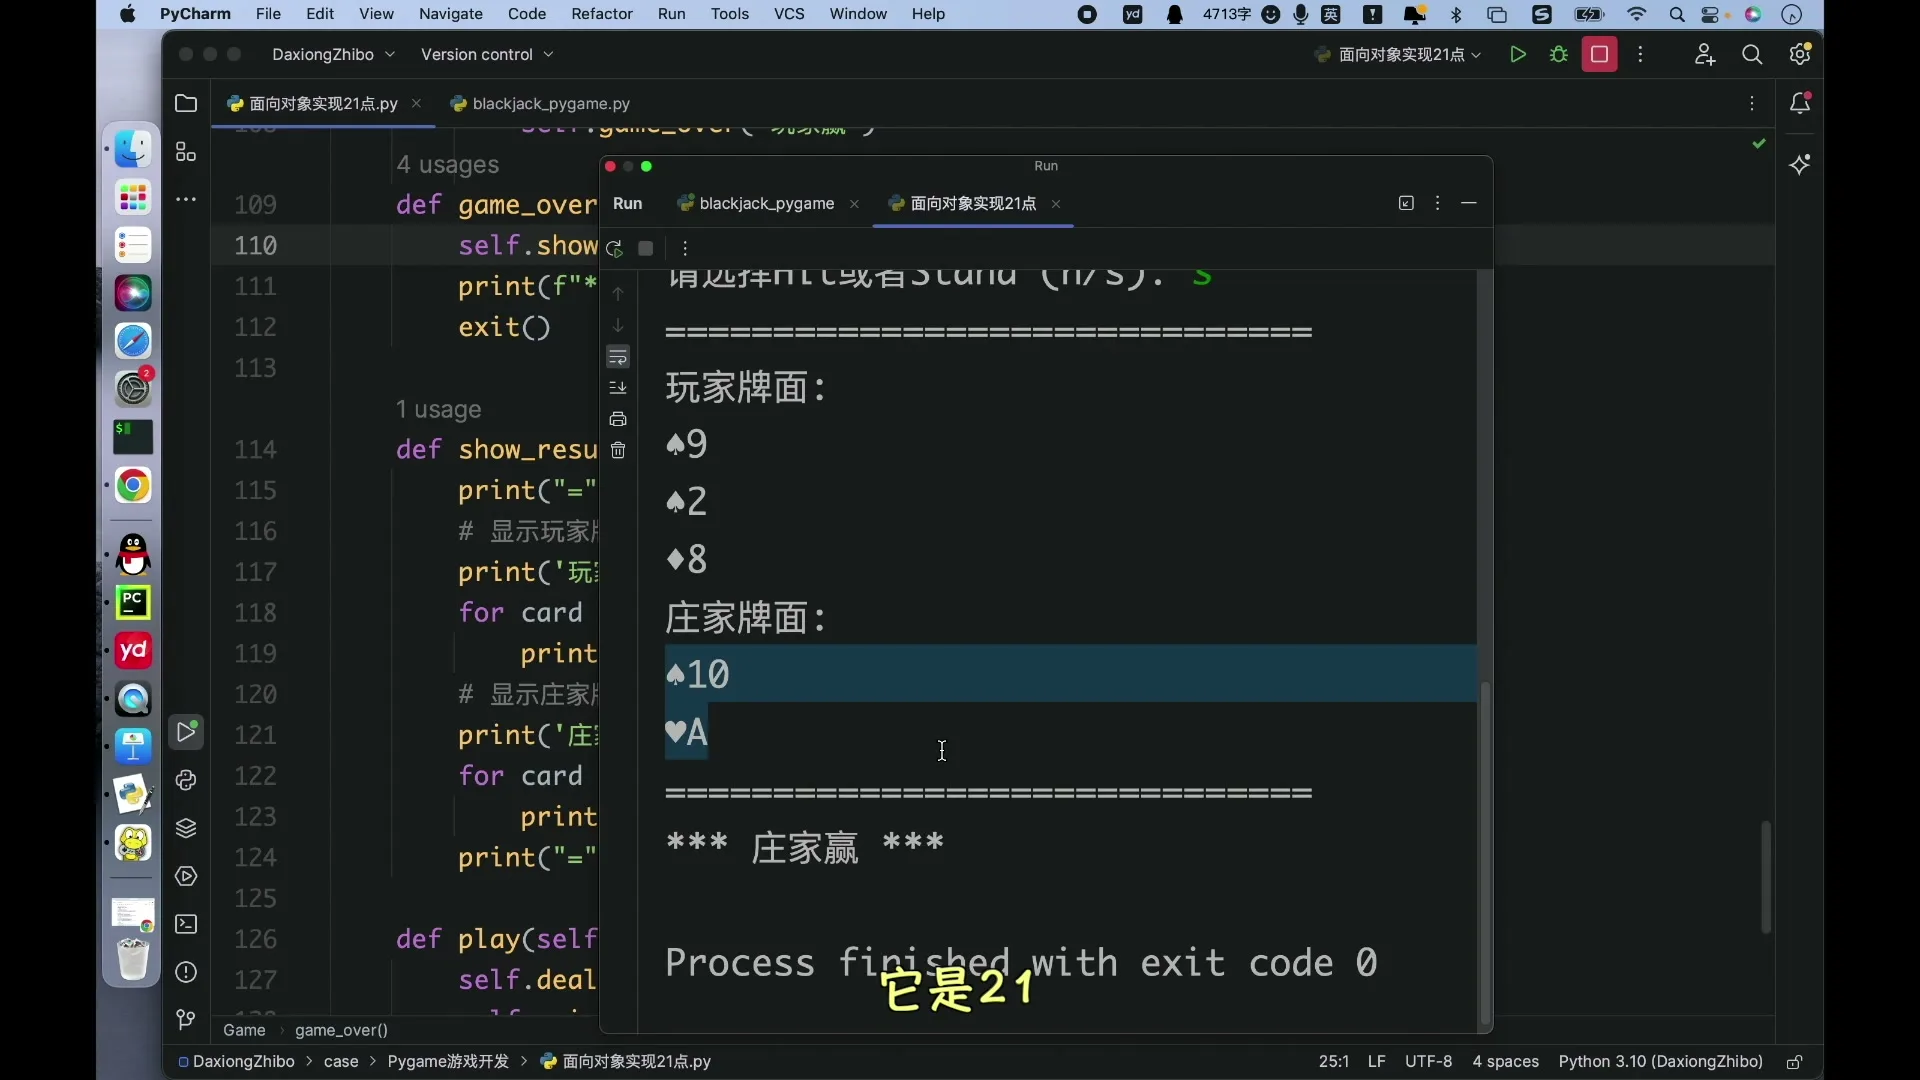Click stop square in Run panel toolbar
Screen dimensions: 1920x1080
[646, 248]
